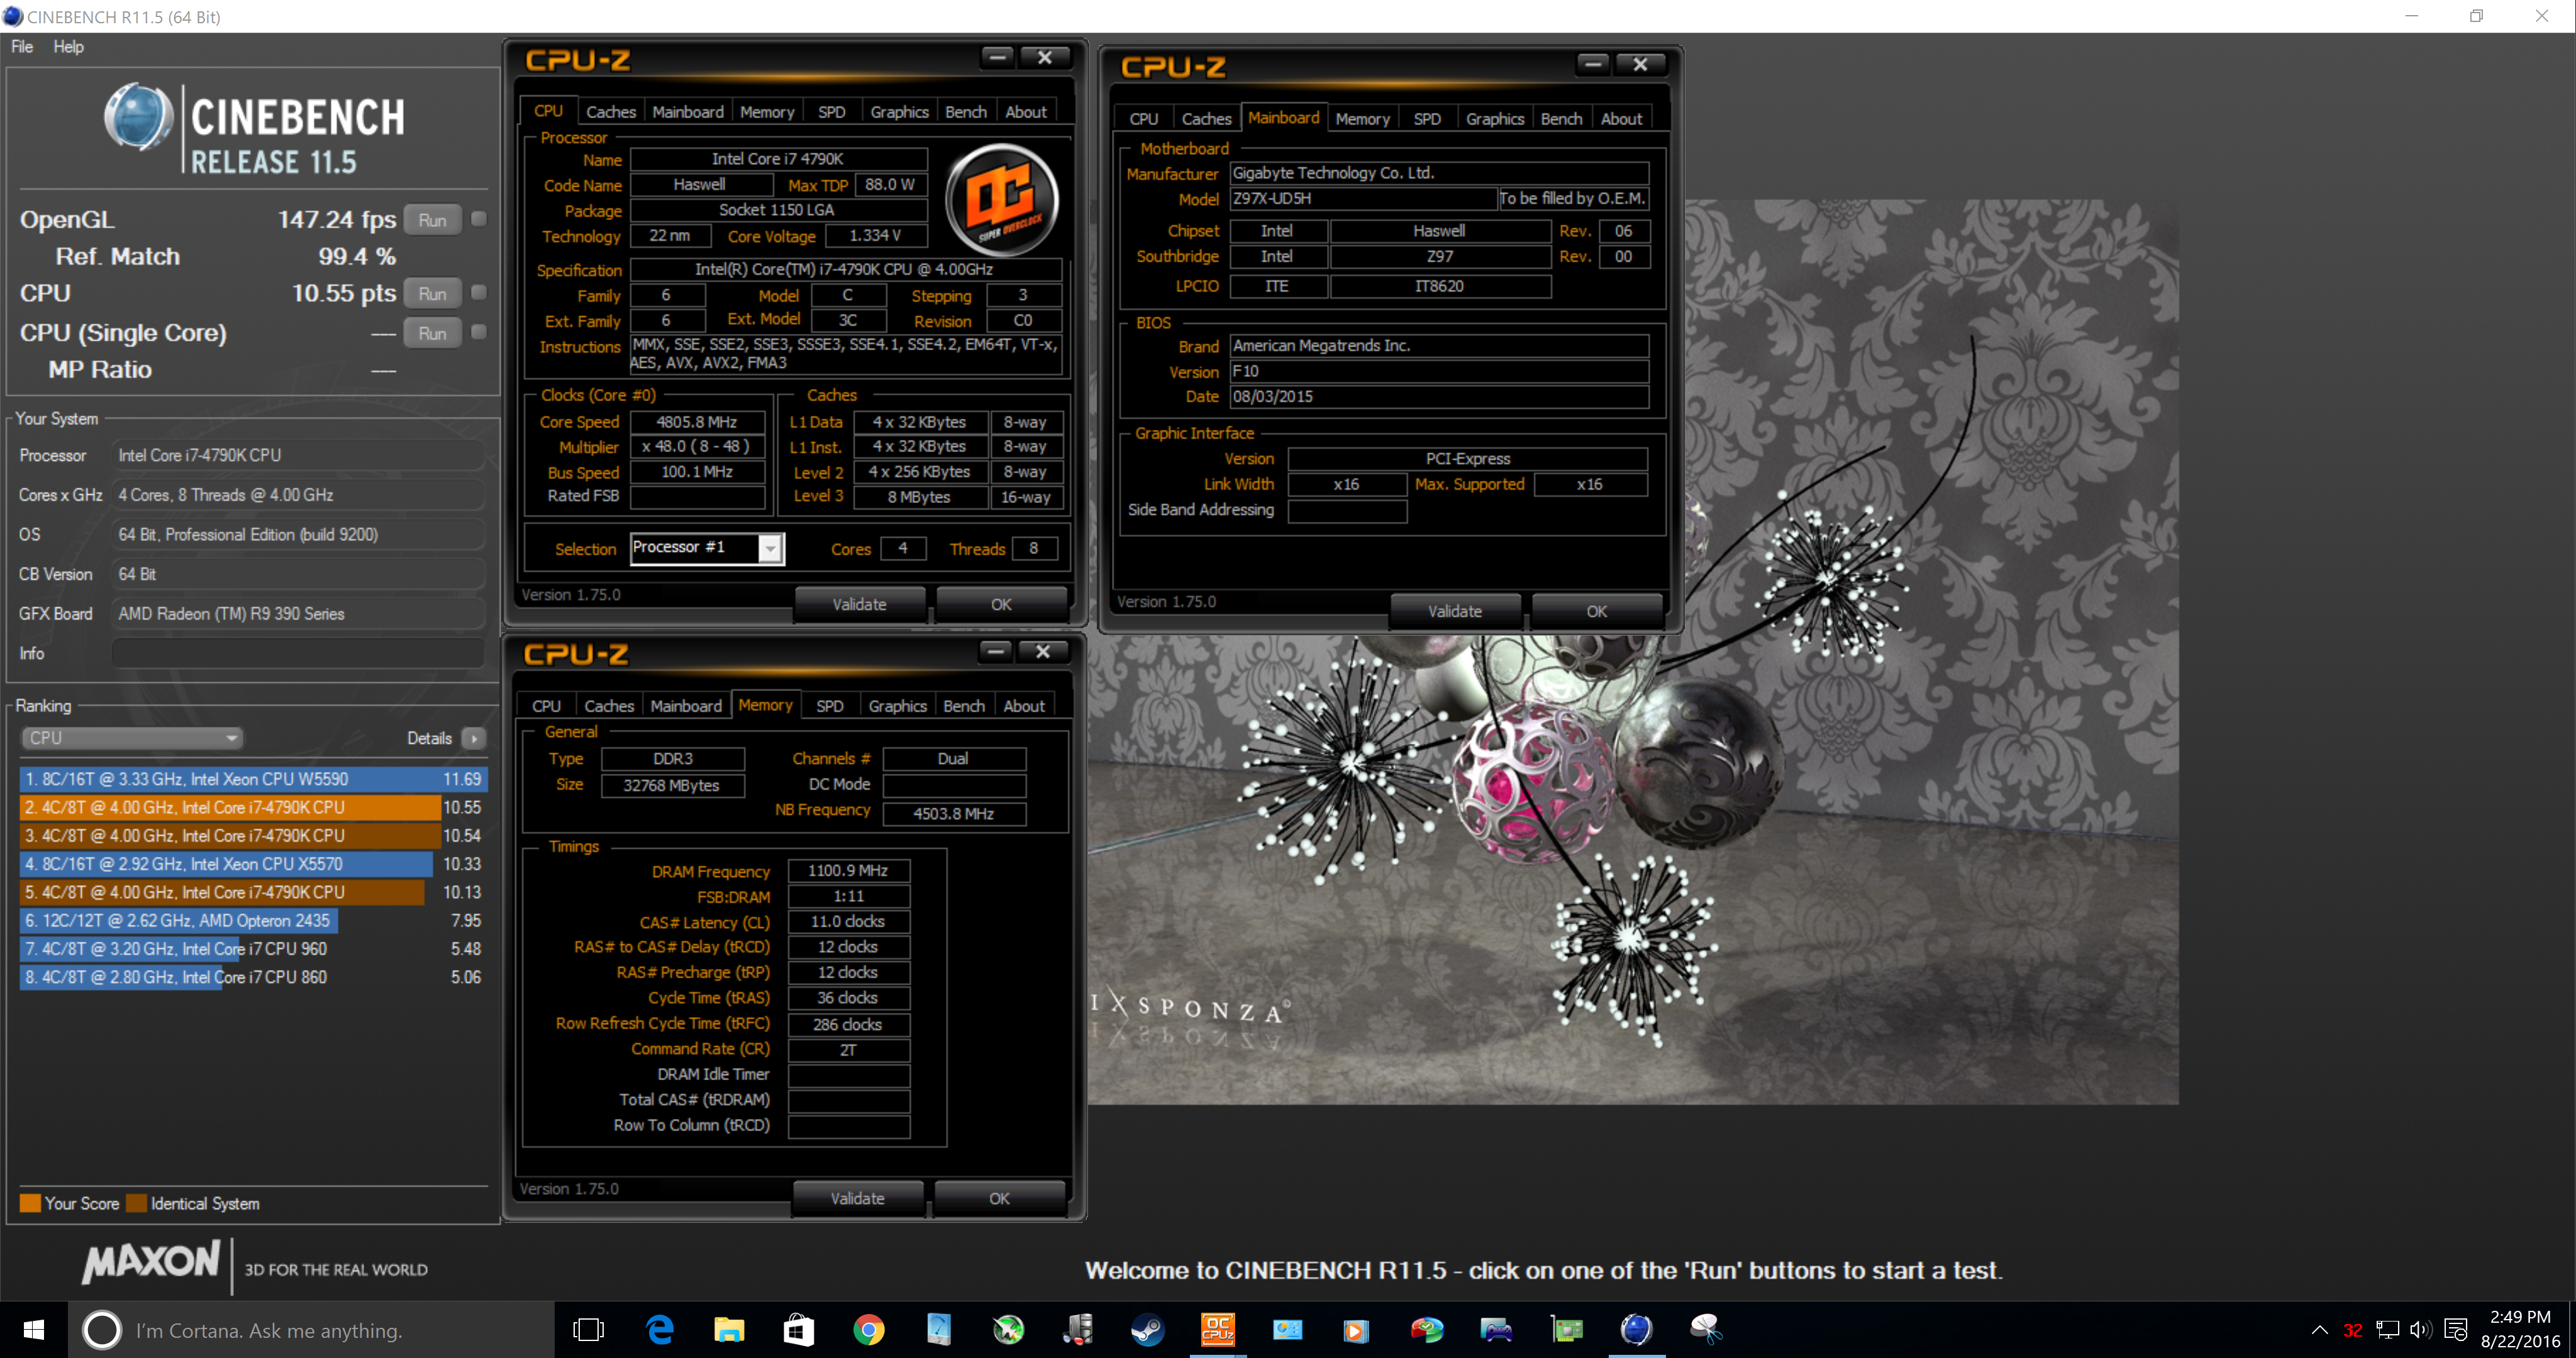Show hidden system tray icons with the chevron

(2319, 1330)
